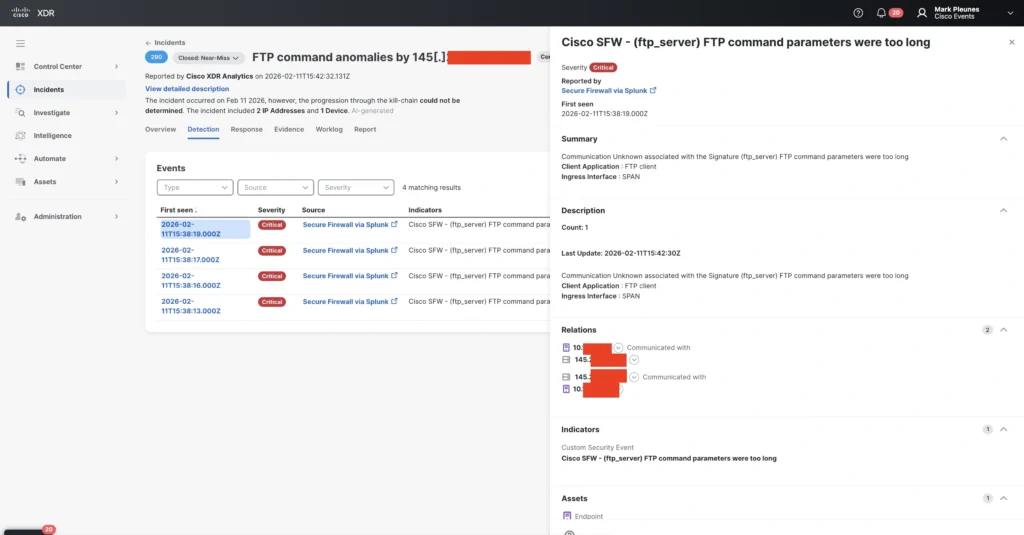Click Secure Firewall via Splunk in first event row
Viewport: 1024px width, 535px height.
345,225
